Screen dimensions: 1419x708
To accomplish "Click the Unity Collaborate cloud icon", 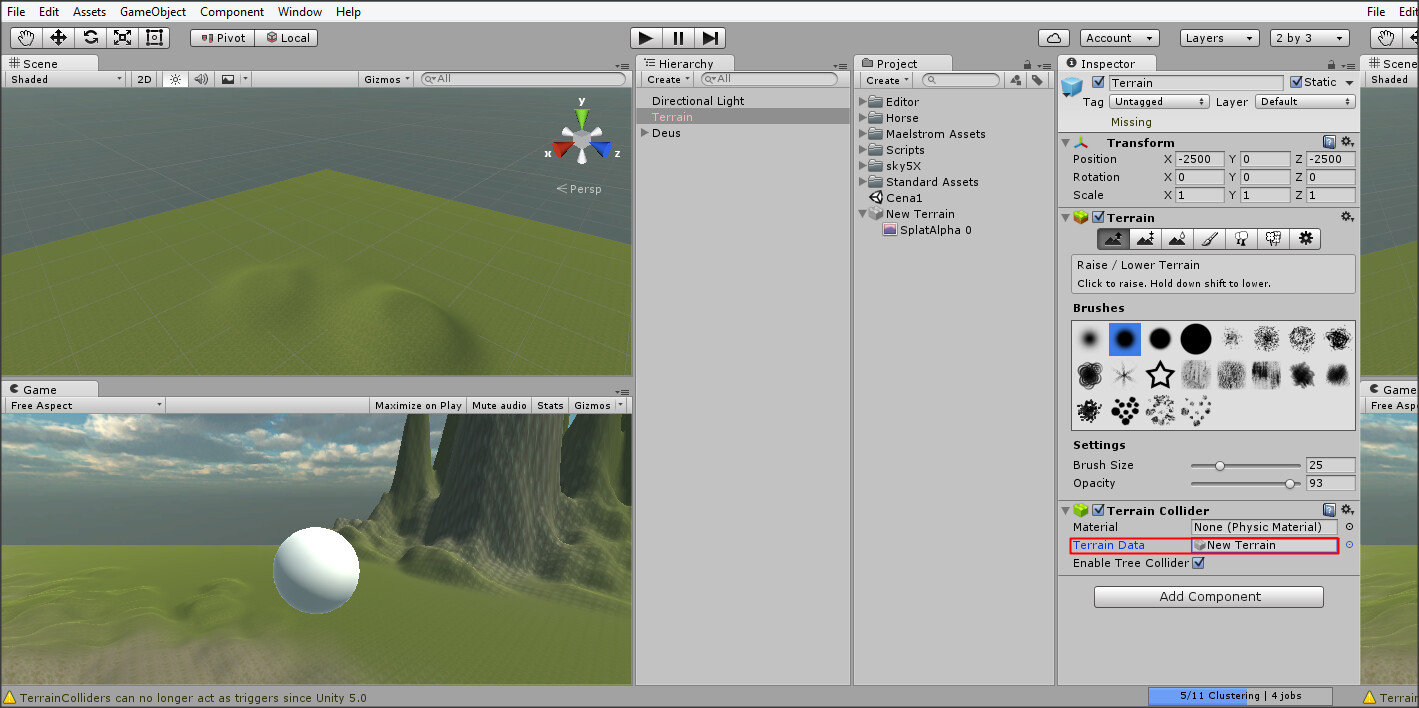I will click(x=1055, y=37).
